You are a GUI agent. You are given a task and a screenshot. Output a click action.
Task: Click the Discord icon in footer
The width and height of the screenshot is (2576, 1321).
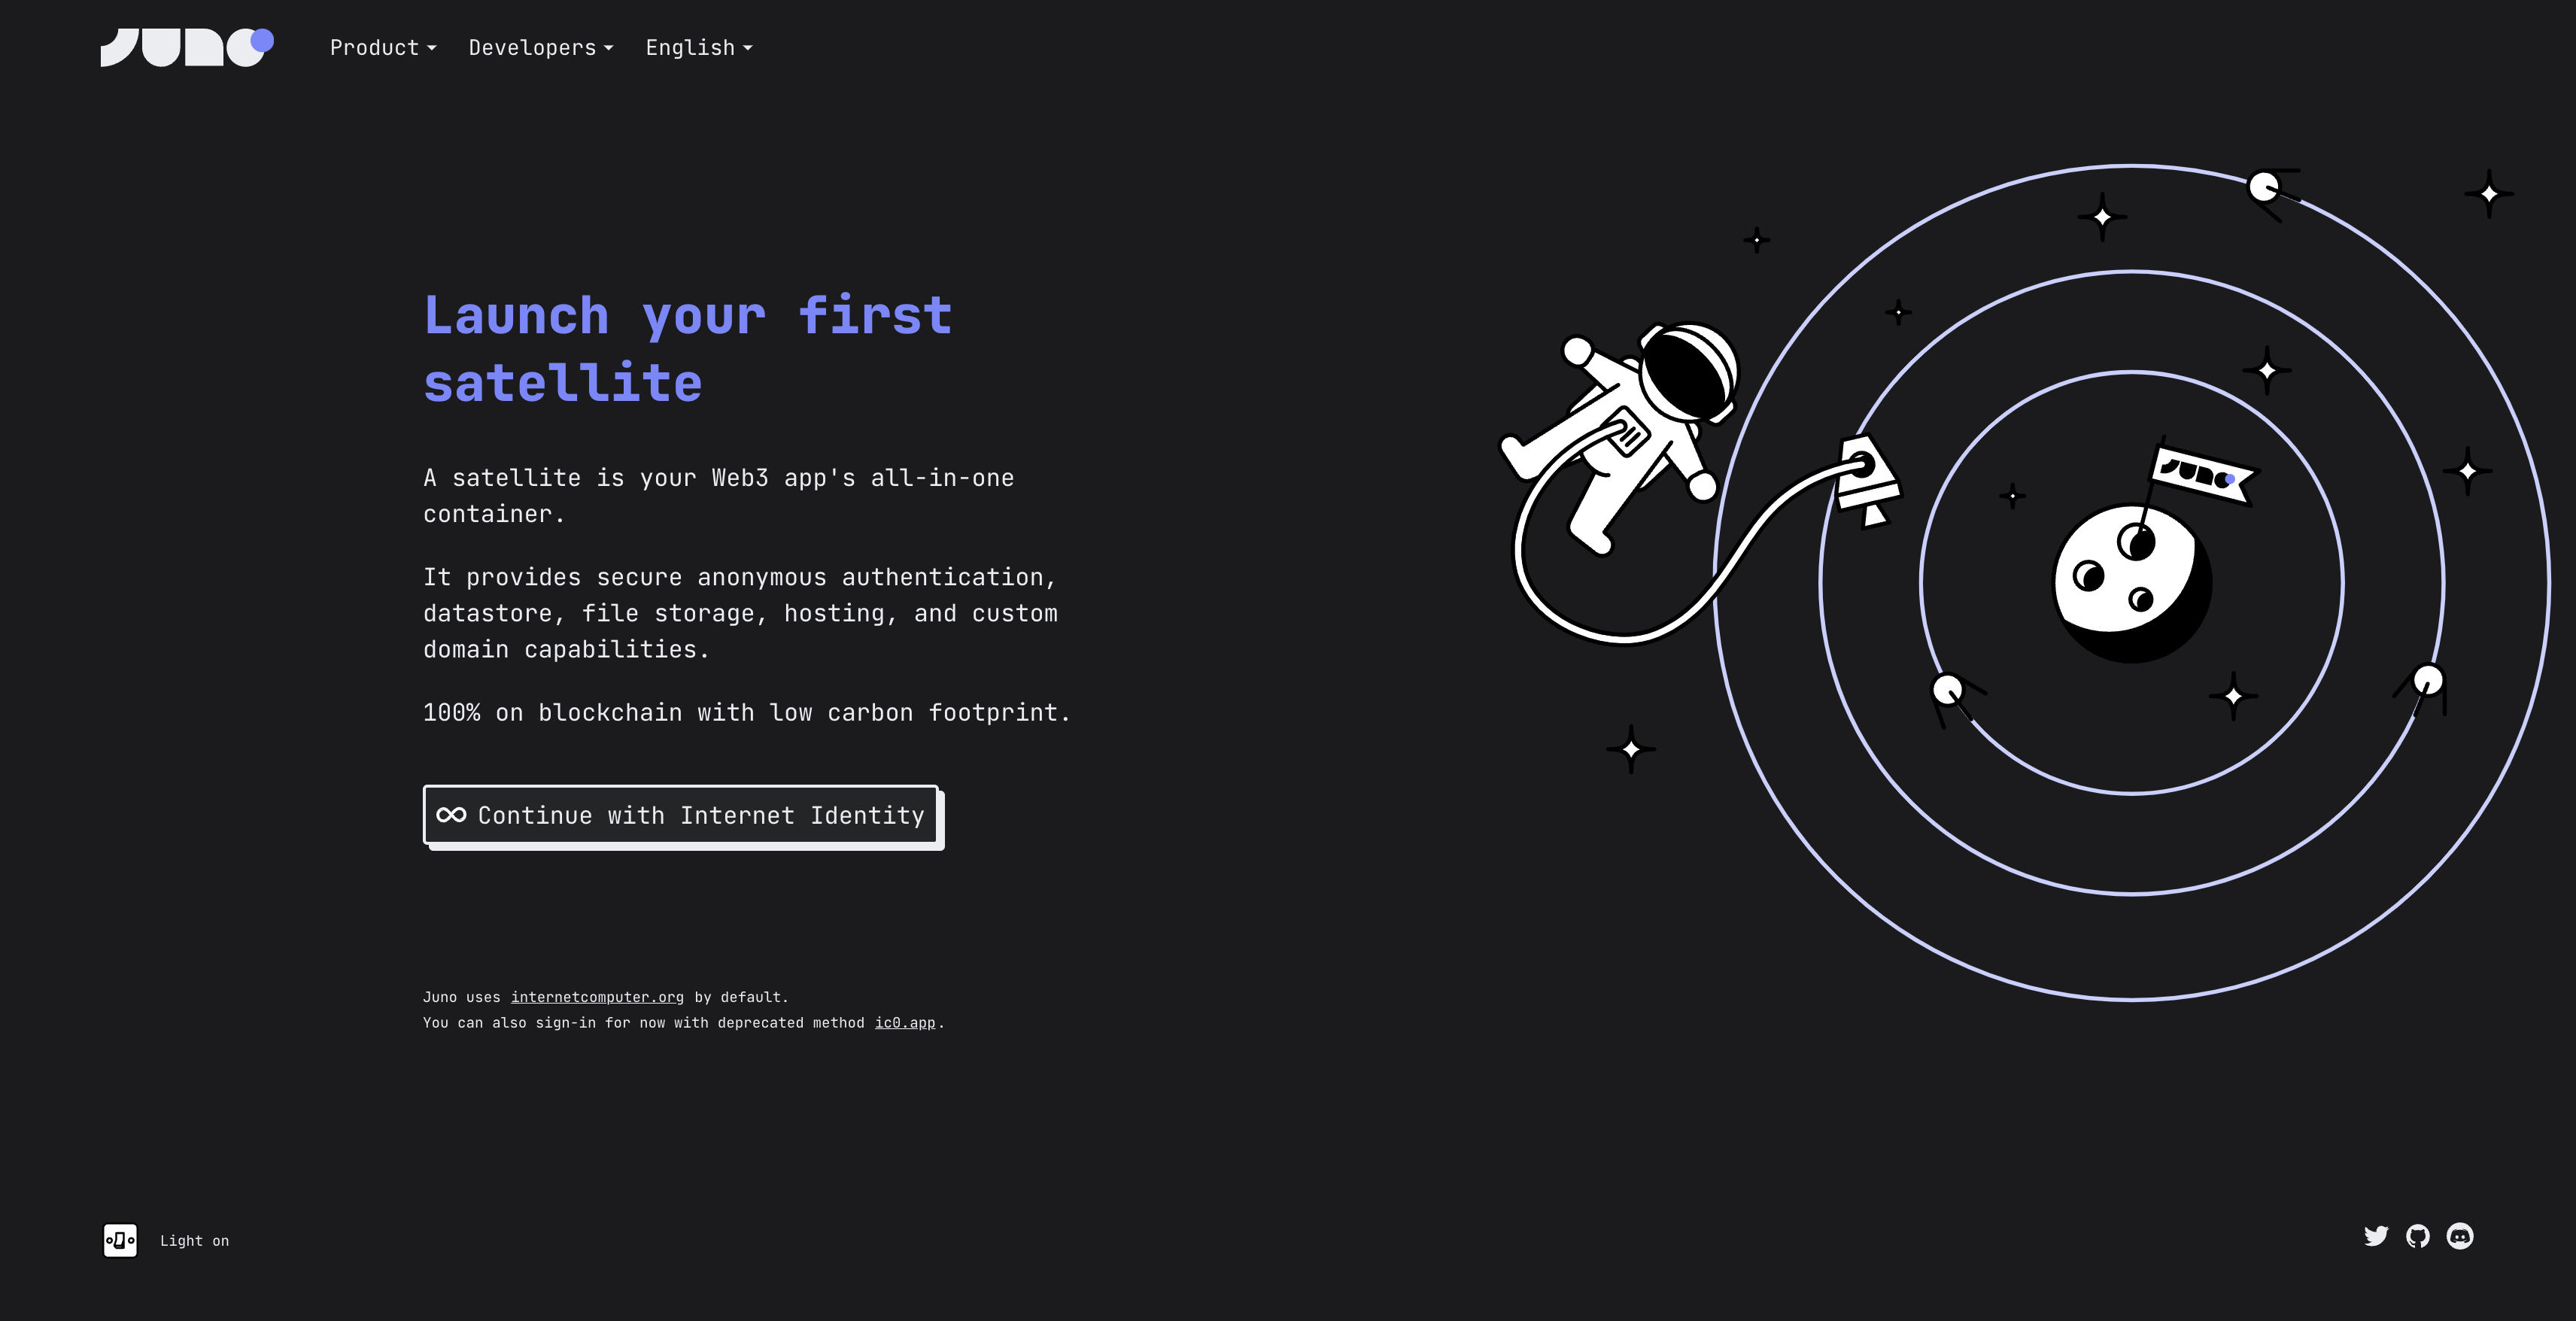coord(2459,1235)
